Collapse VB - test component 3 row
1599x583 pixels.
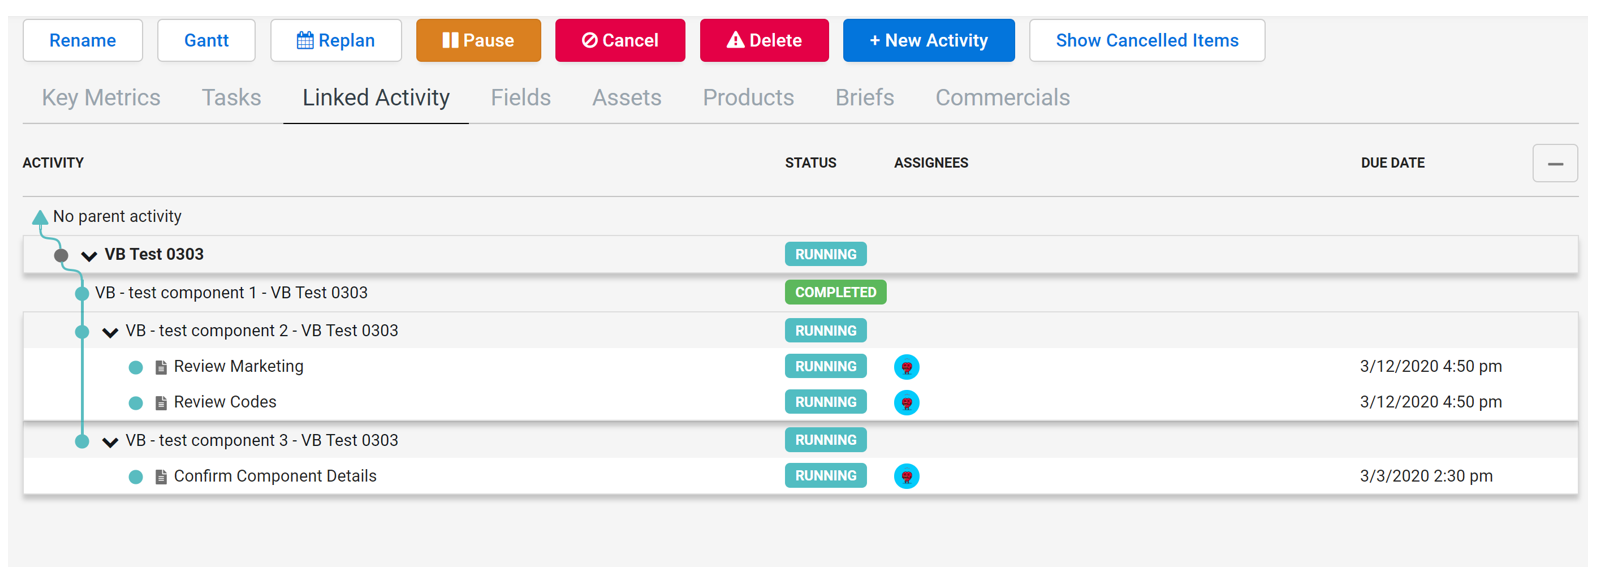[x=110, y=442]
